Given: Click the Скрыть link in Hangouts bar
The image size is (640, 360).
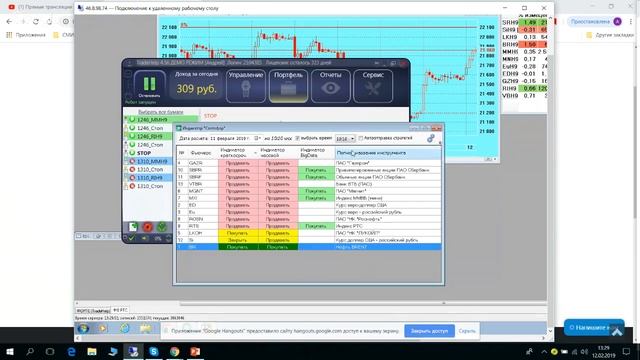Looking at the screenshot, I should pos(467,331).
